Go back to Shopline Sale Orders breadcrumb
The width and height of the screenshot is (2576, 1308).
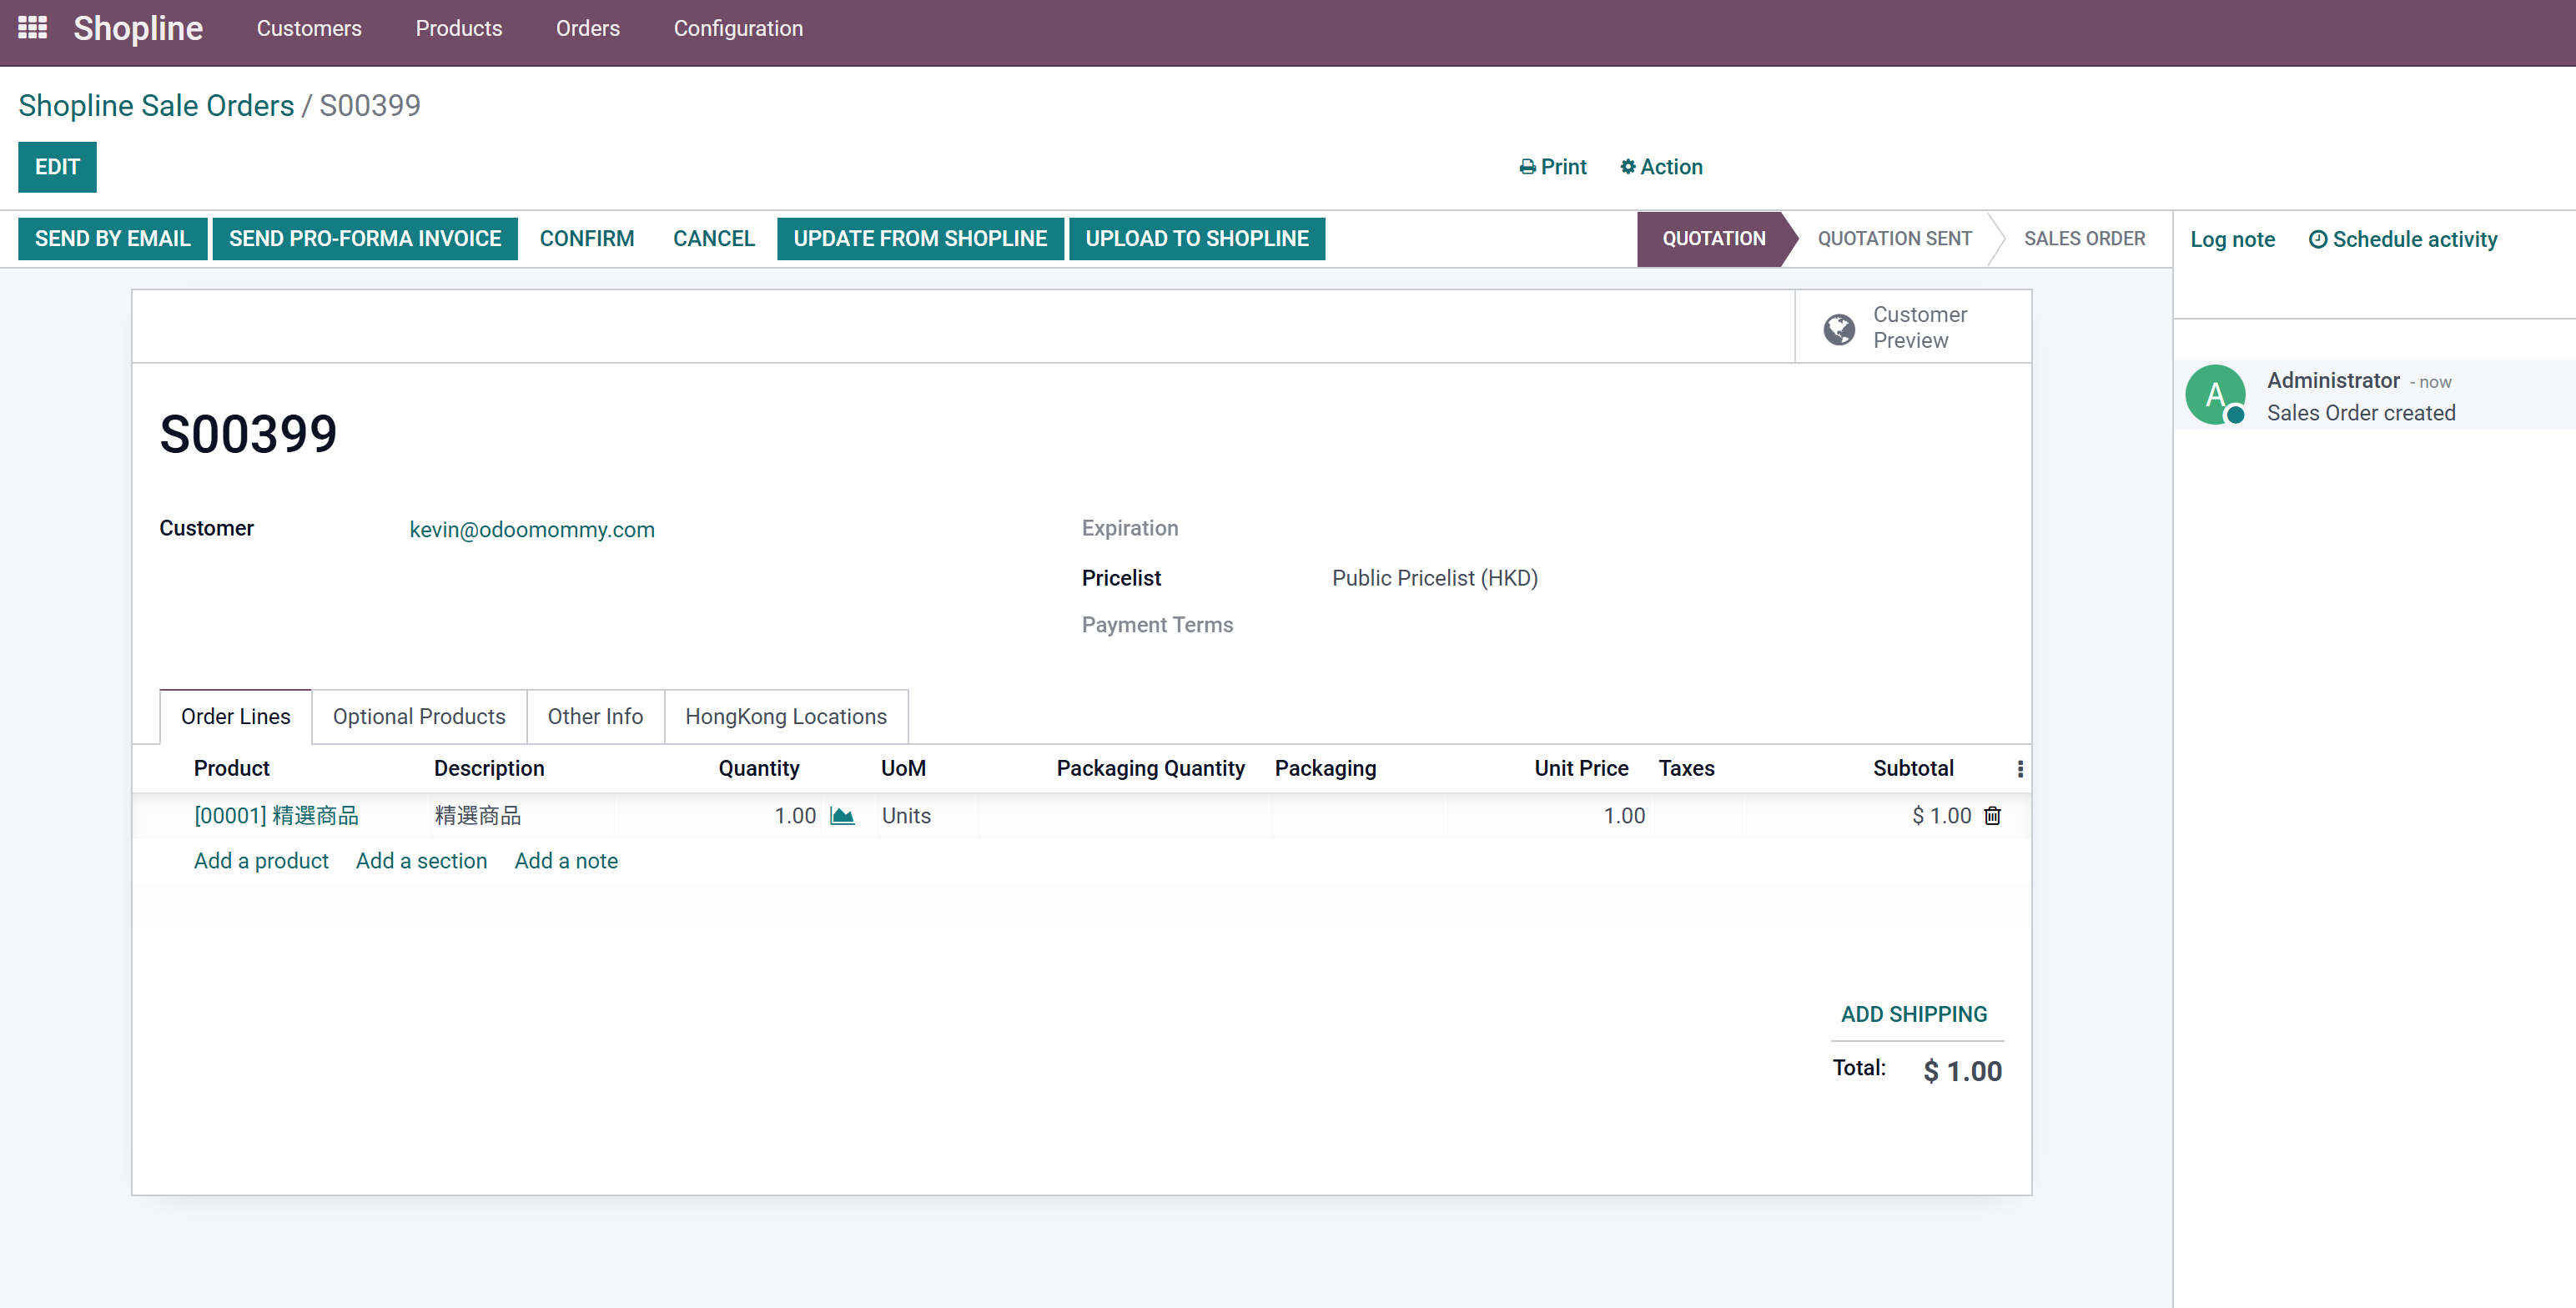[156, 105]
